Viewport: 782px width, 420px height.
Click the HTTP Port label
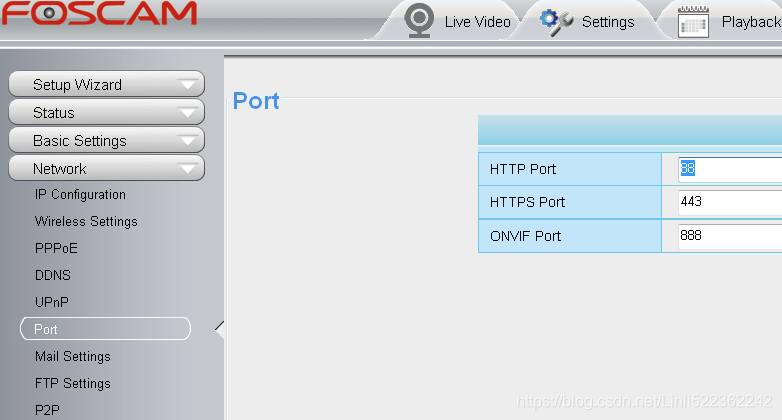523,170
